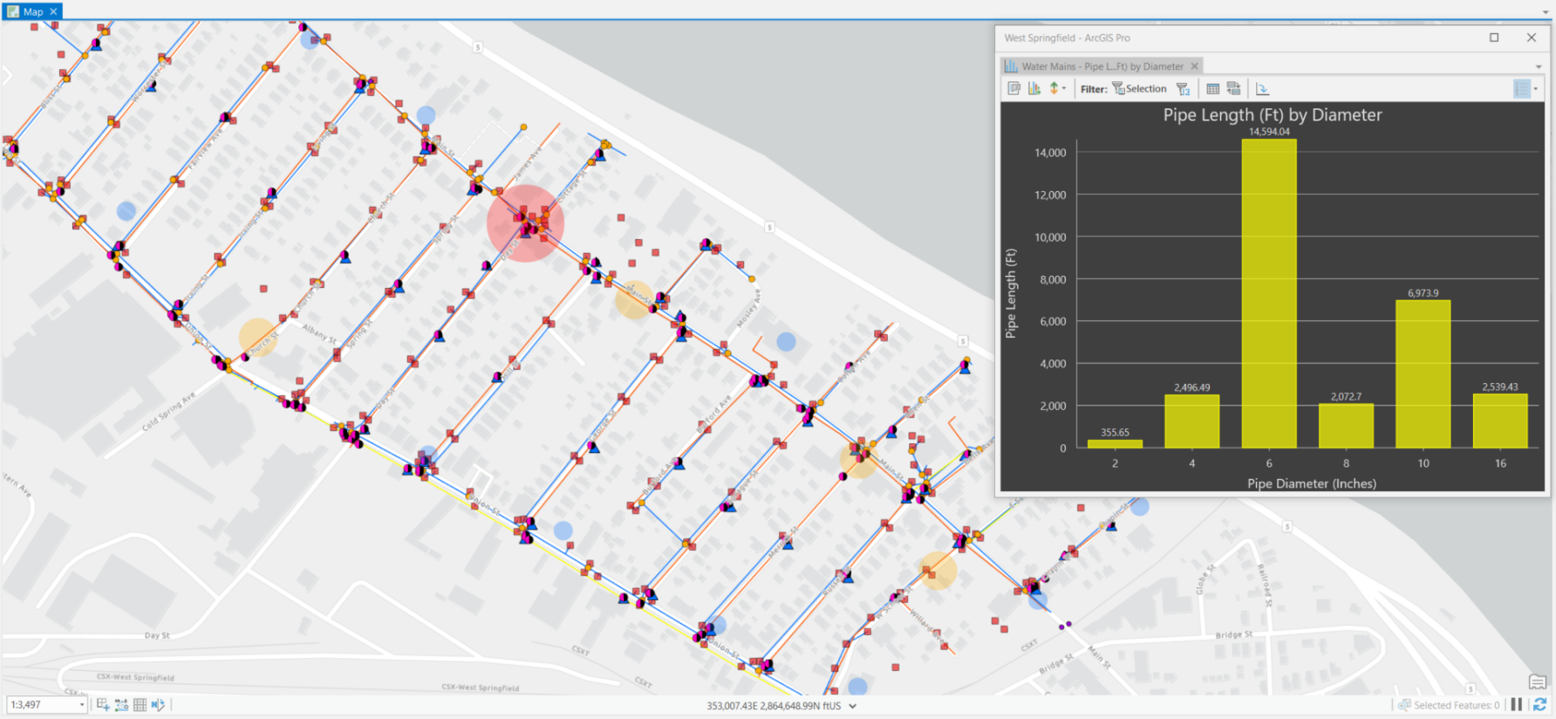The width and height of the screenshot is (1556, 719).
Task: Click the chart legend icon
Action: click(x=1524, y=88)
